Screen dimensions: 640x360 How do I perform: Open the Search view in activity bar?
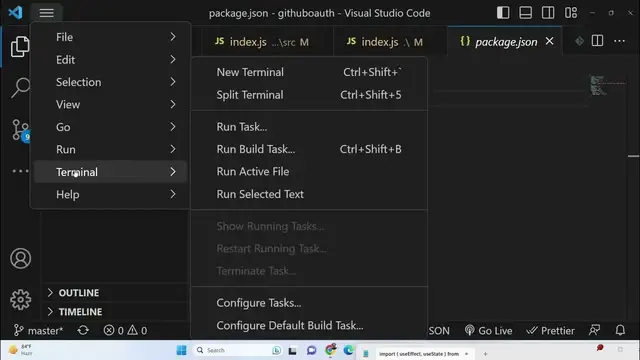click(x=20, y=87)
